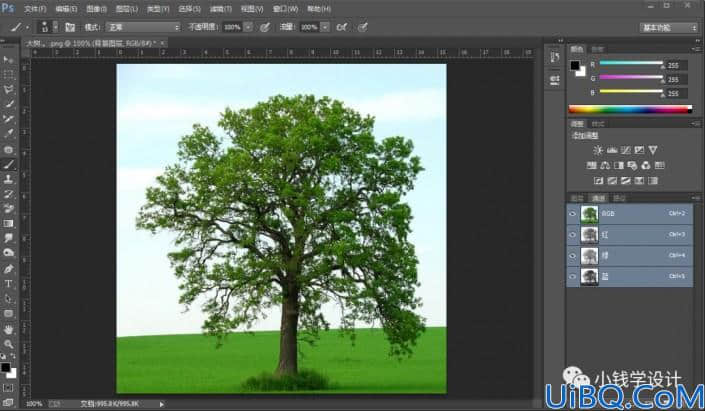Add a Channel Mixer adjustment
The height and width of the screenshot is (411, 705).
646,165
